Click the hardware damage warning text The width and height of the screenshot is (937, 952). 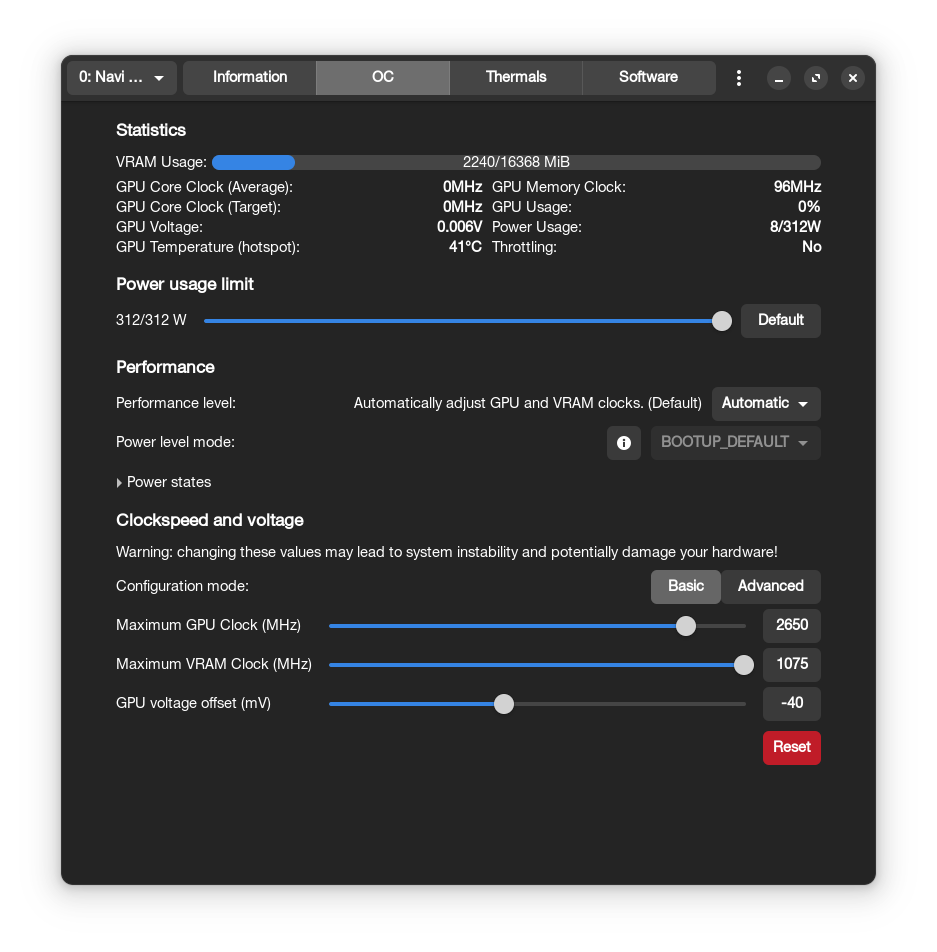(446, 552)
